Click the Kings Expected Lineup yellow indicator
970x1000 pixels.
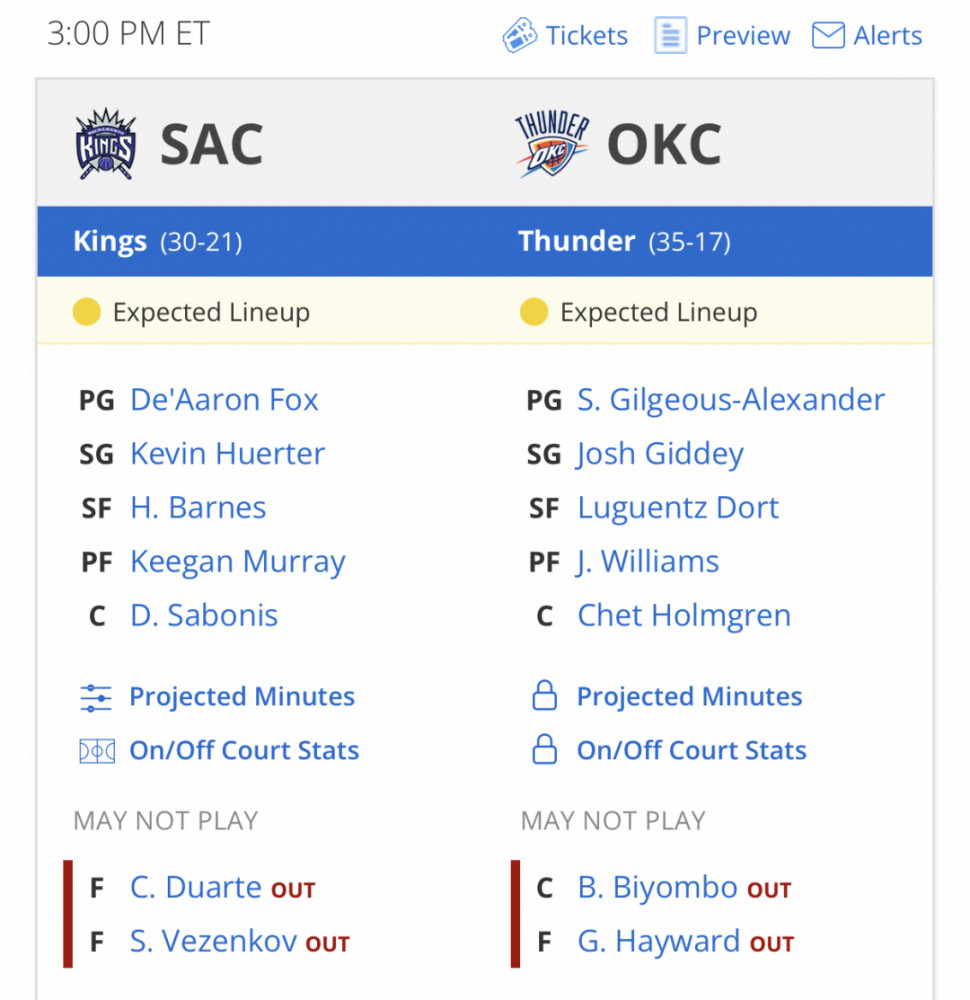87,312
